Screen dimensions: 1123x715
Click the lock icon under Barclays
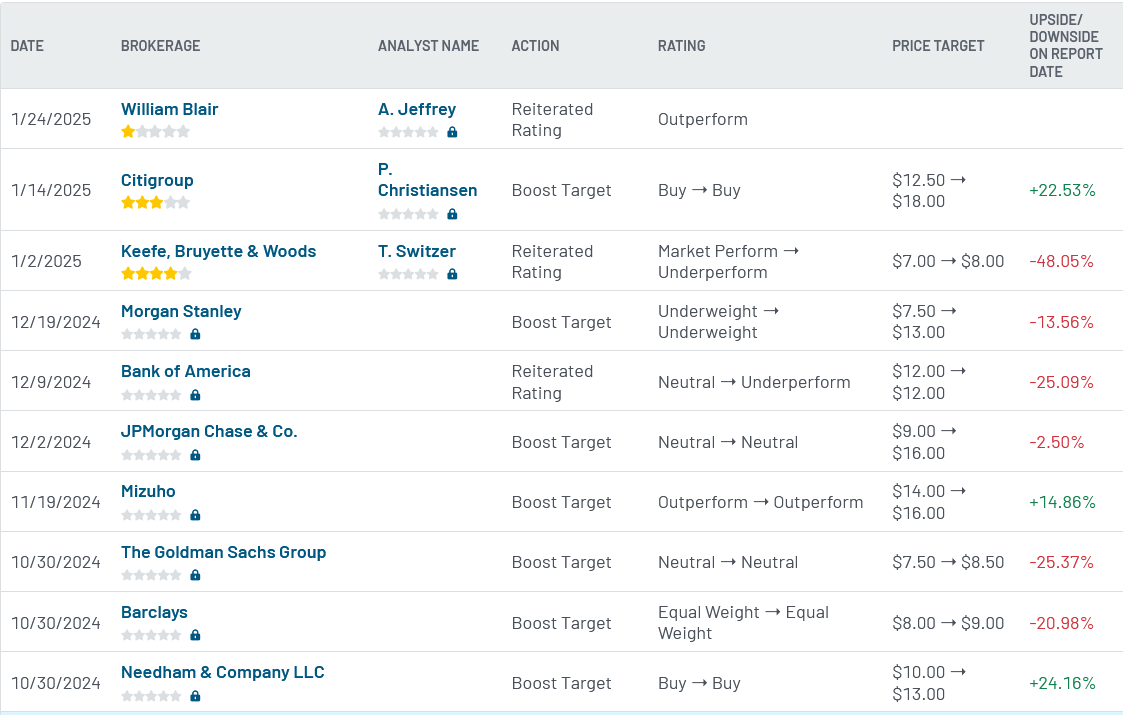tap(195, 635)
